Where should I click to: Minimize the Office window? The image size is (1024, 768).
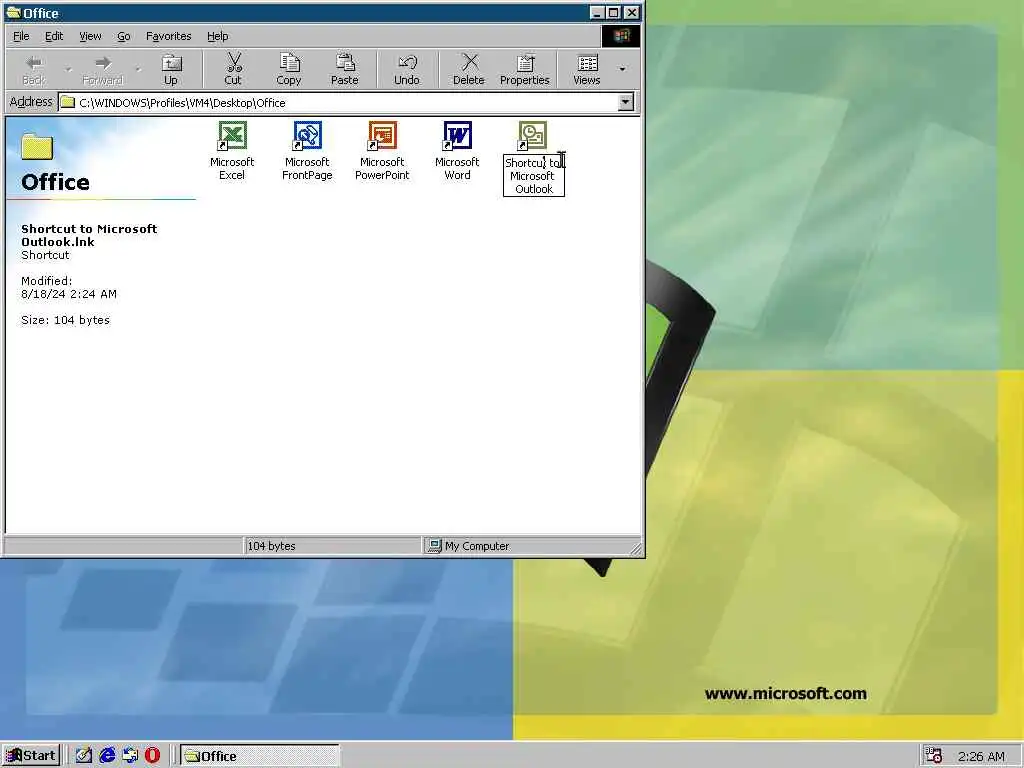597,12
